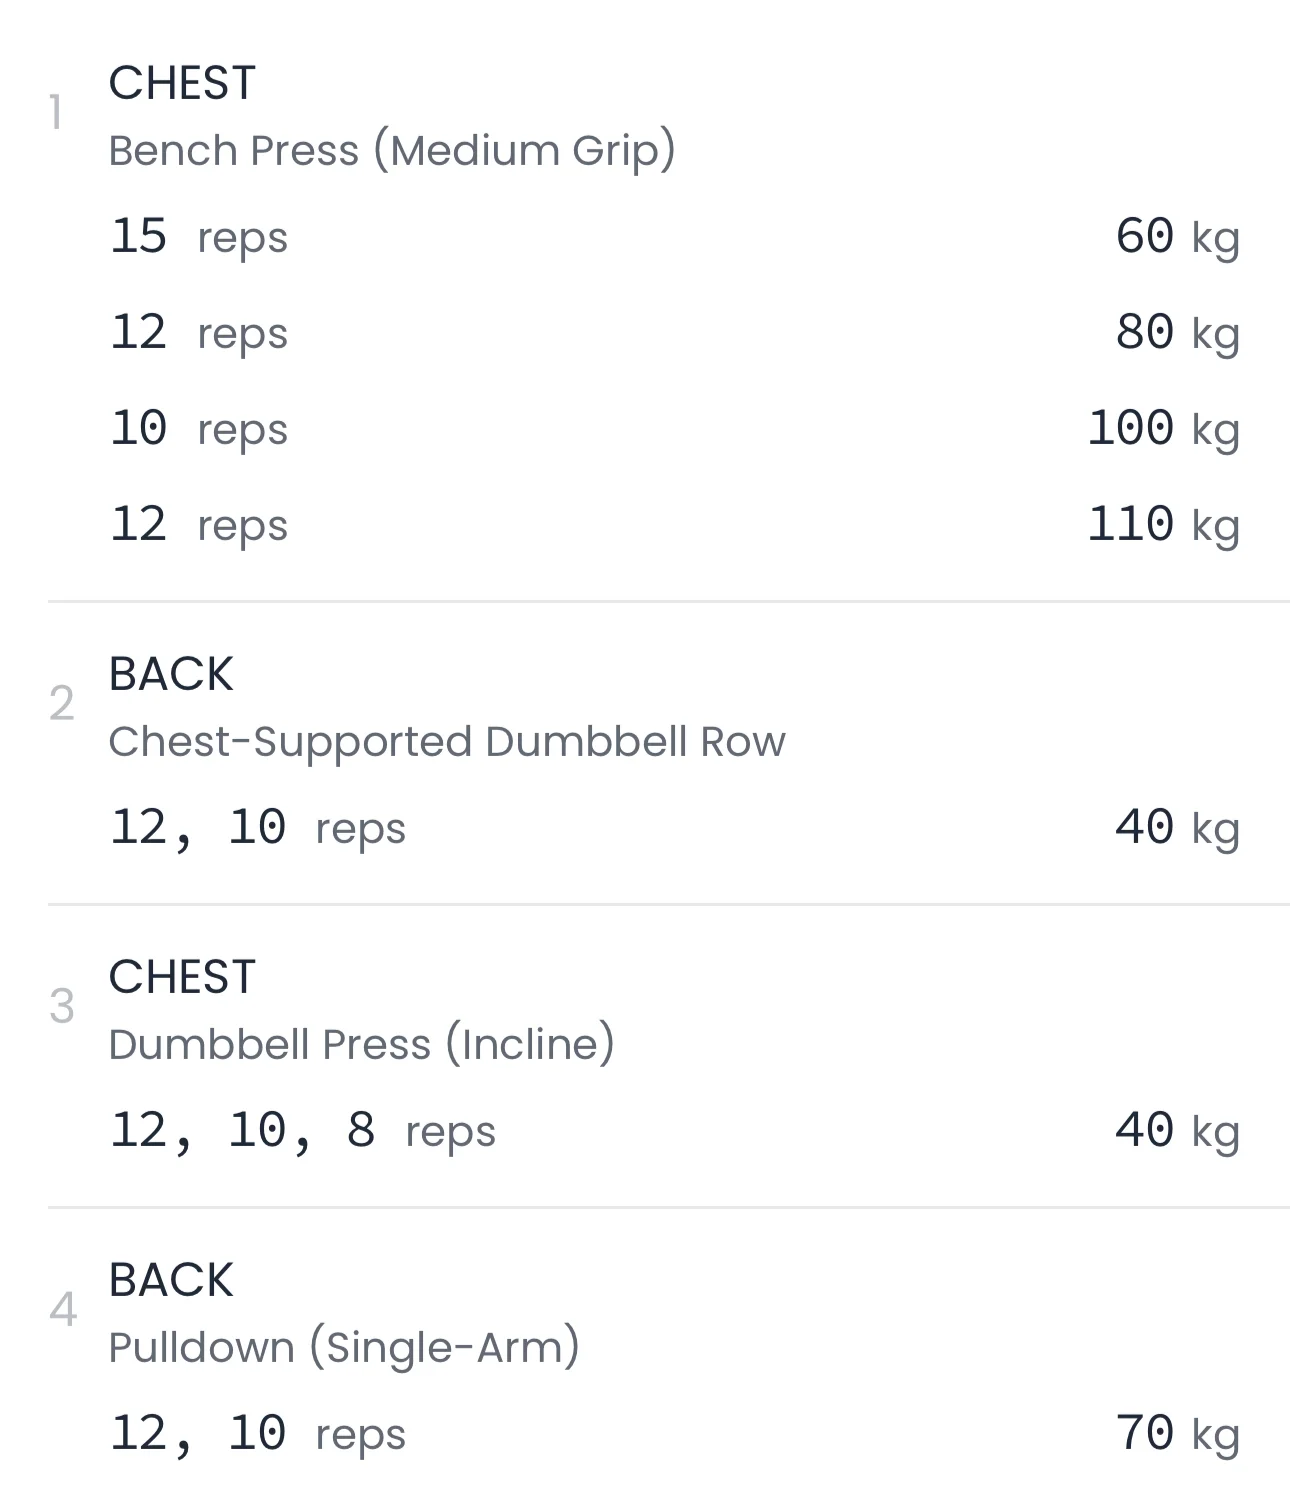Select exercise number 4 index
1290x1504 pixels.
(62, 1310)
